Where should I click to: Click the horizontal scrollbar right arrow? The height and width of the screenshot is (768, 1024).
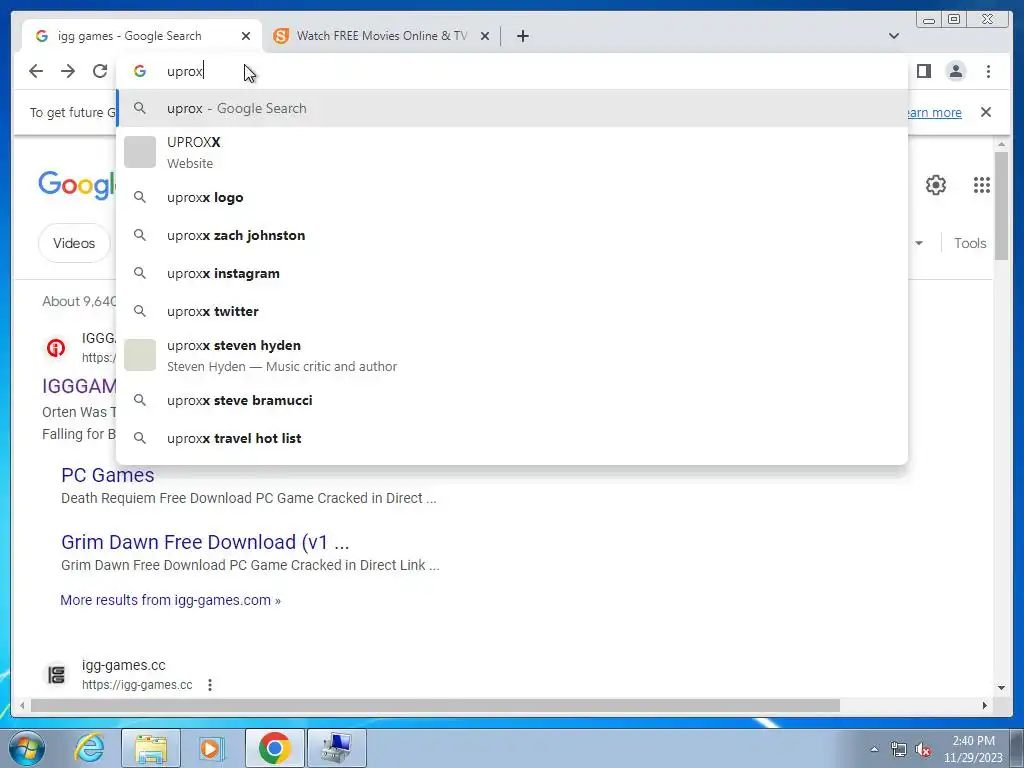985,705
